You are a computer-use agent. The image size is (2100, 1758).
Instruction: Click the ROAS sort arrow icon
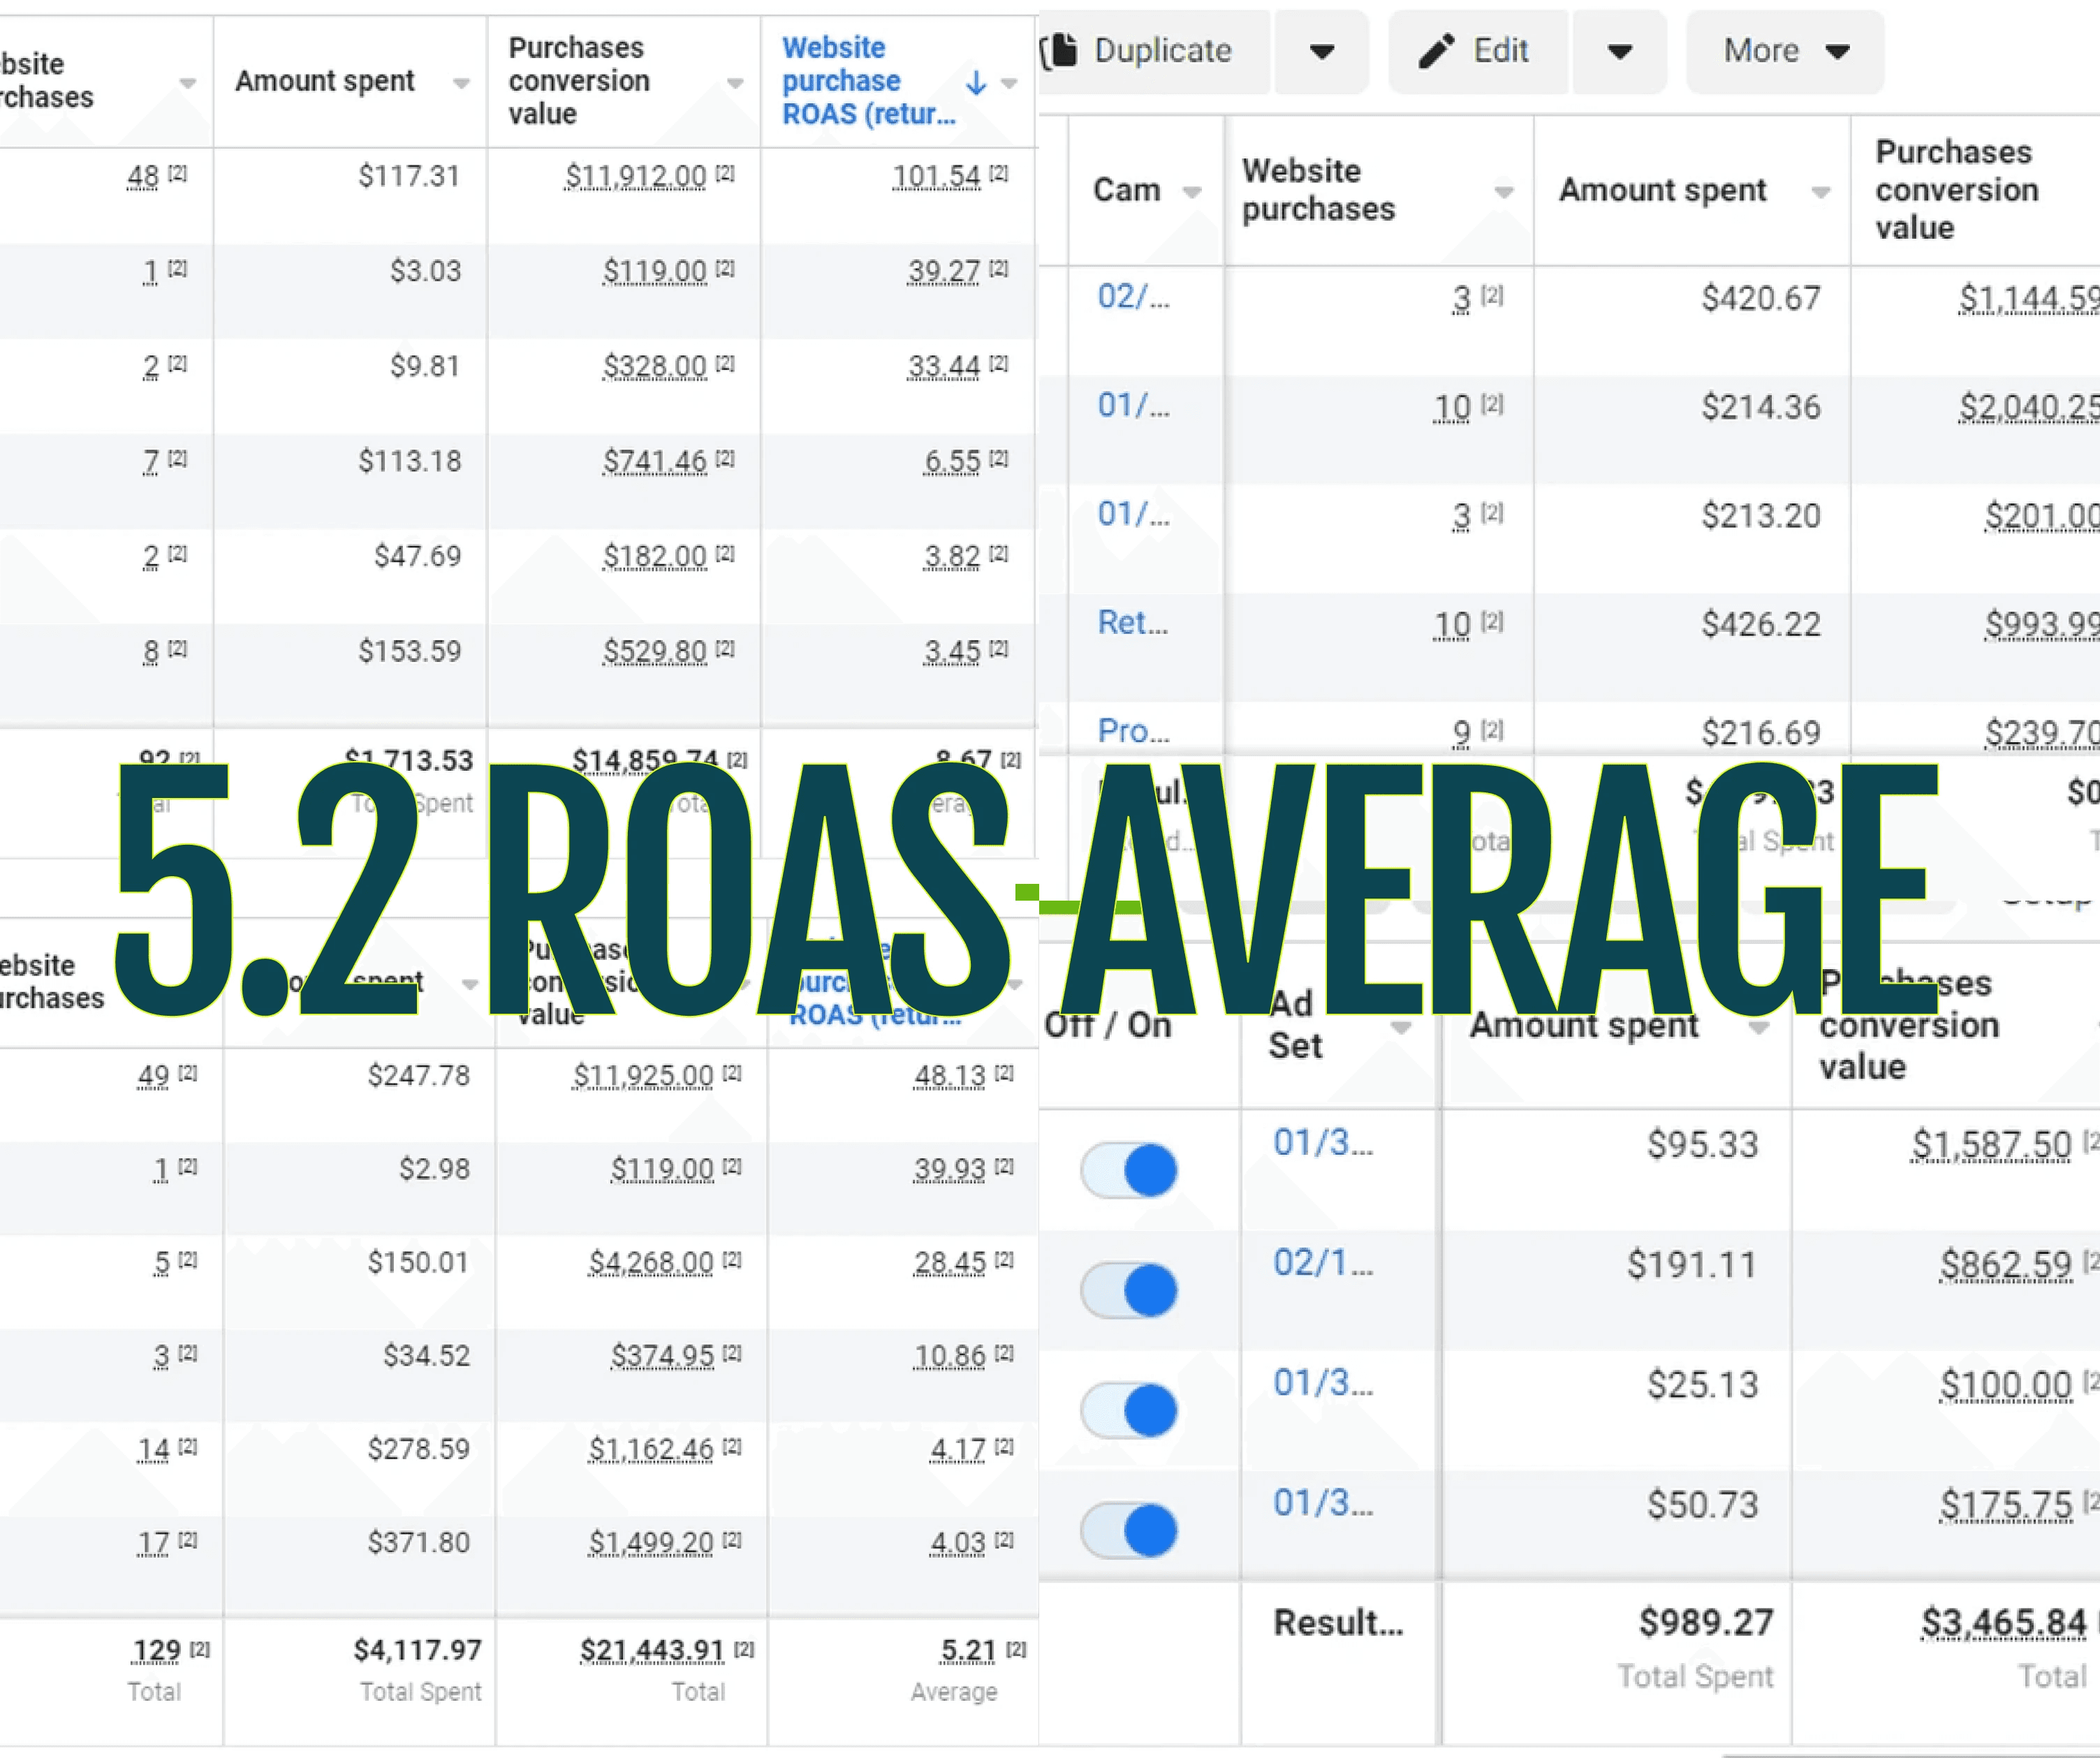tap(977, 82)
